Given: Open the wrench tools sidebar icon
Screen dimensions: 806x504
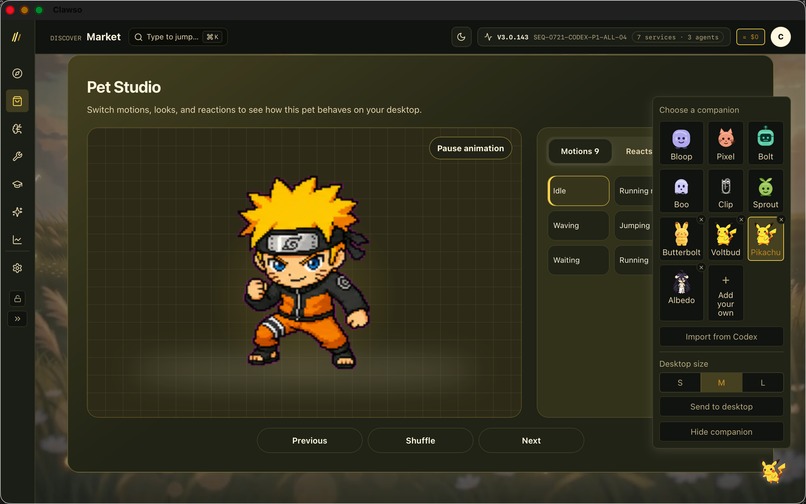Looking at the screenshot, I should [17, 156].
